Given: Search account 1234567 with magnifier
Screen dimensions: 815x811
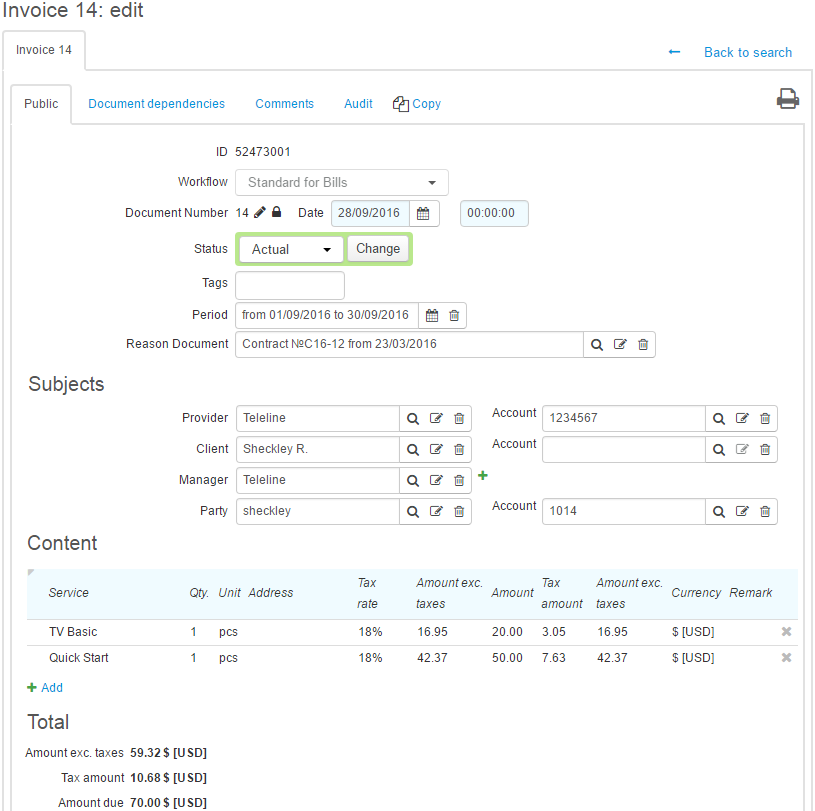Looking at the screenshot, I should click(719, 418).
